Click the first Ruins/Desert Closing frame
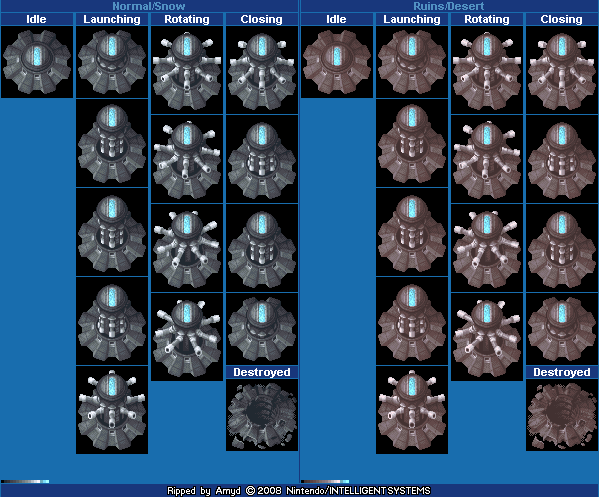This screenshot has height=497, width=599. 562,70
